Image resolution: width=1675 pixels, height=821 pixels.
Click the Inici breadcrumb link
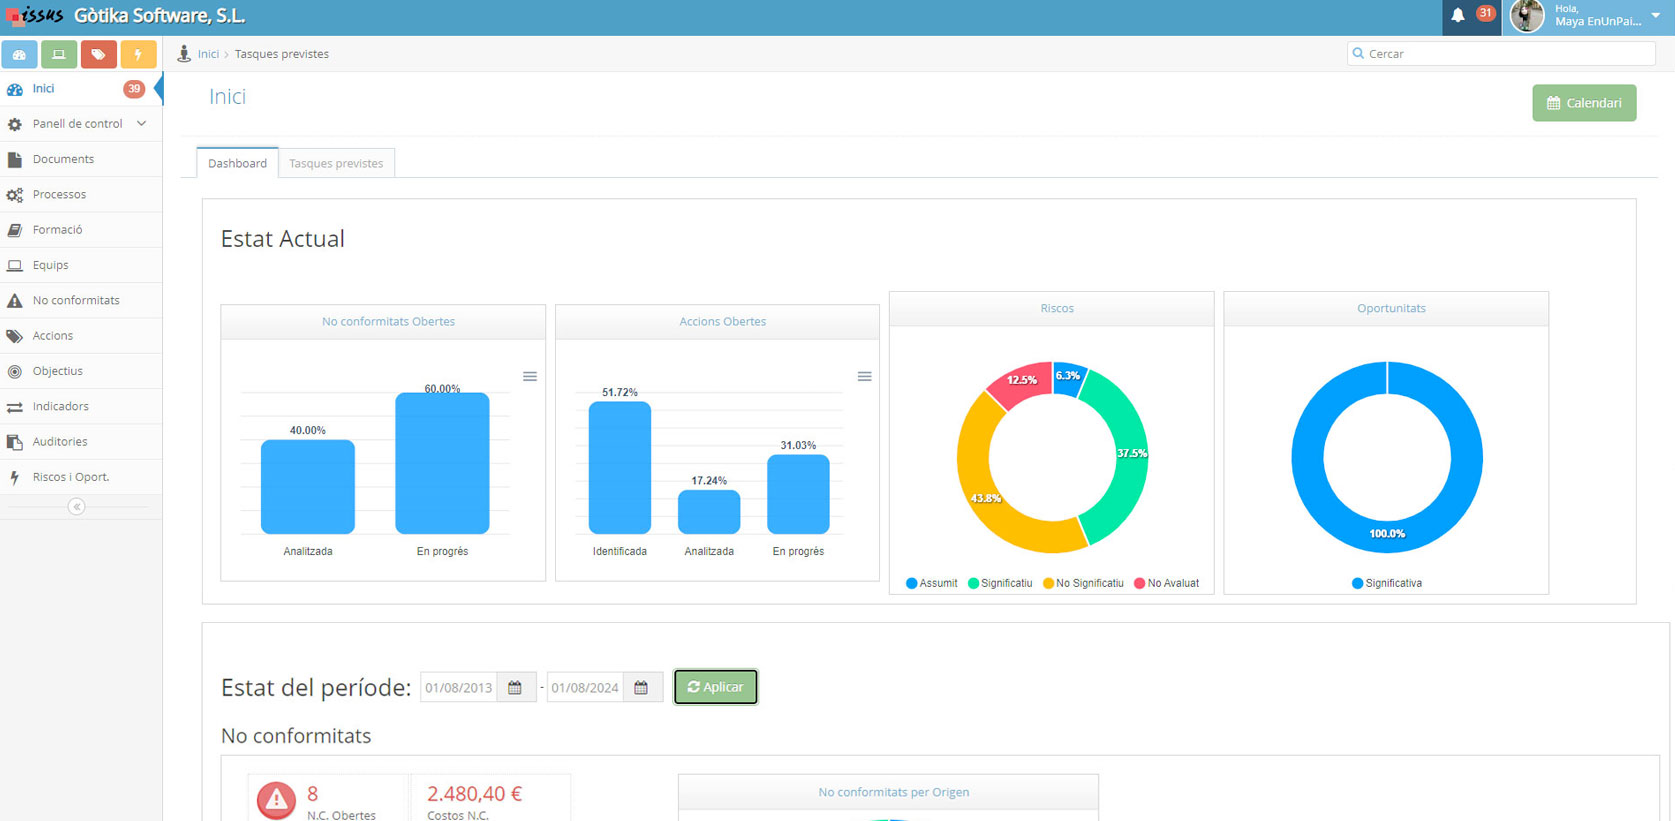[x=208, y=54]
